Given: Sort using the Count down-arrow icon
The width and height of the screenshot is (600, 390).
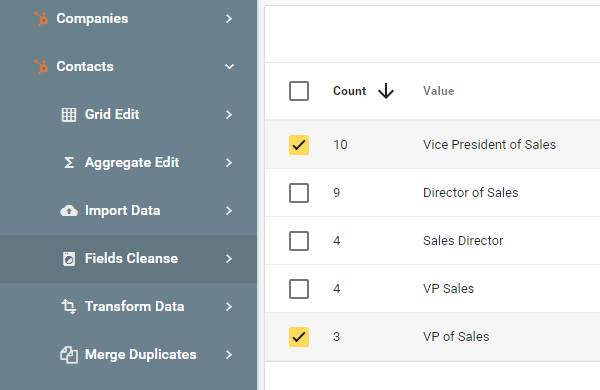Looking at the screenshot, I should [386, 91].
